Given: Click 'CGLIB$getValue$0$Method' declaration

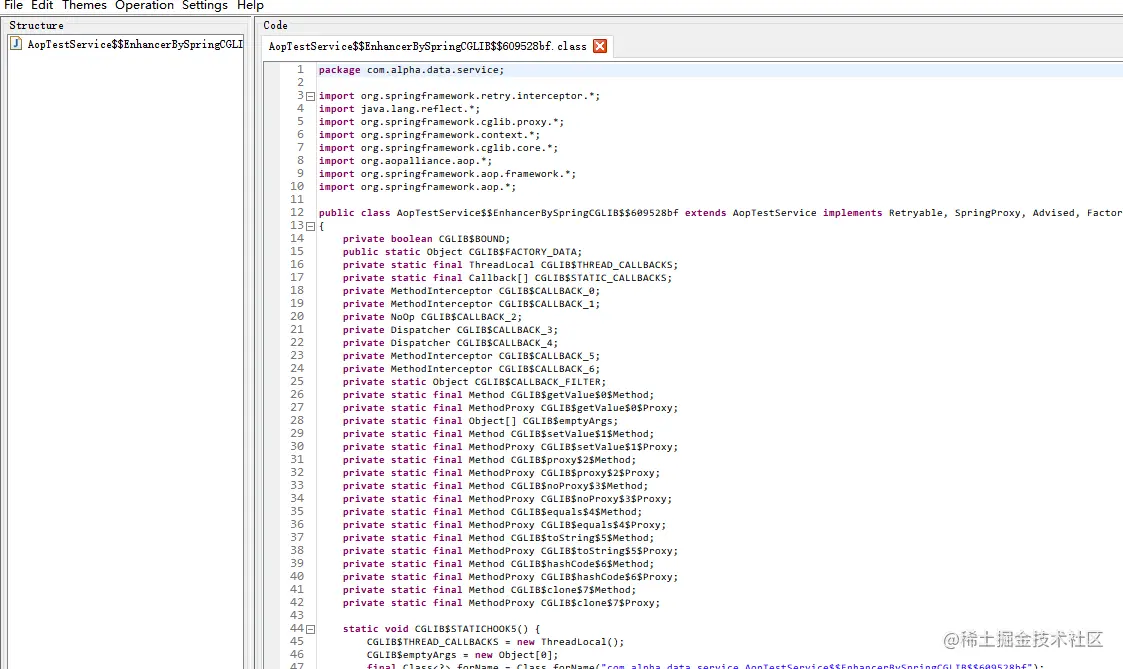Looking at the screenshot, I should pyautogui.click(x=498, y=395).
